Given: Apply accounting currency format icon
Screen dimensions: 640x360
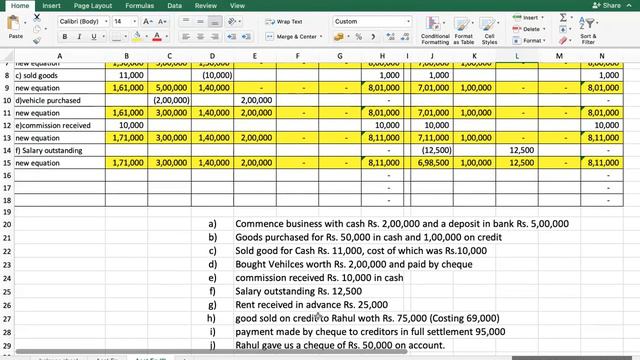Looking at the screenshot, I should coord(338,37).
